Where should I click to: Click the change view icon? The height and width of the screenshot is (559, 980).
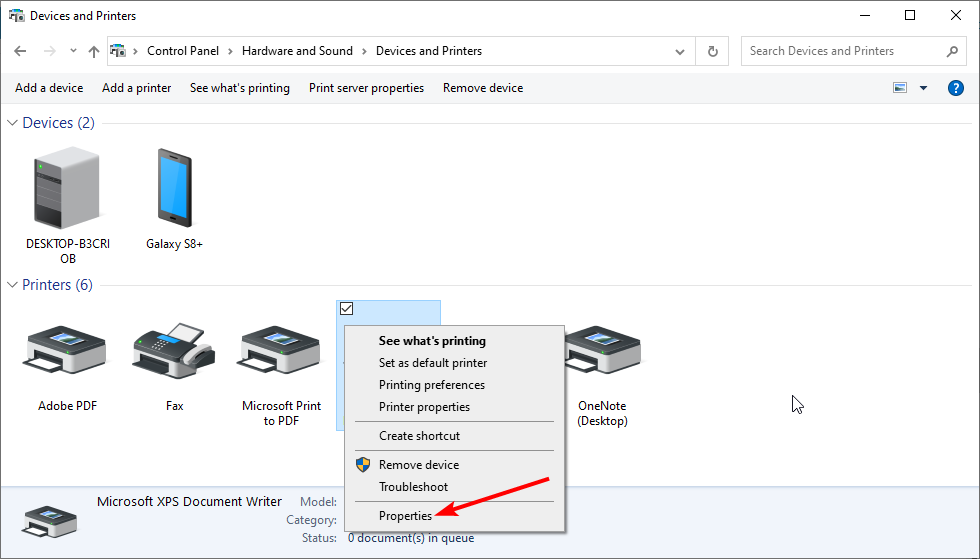(x=900, y=88)
